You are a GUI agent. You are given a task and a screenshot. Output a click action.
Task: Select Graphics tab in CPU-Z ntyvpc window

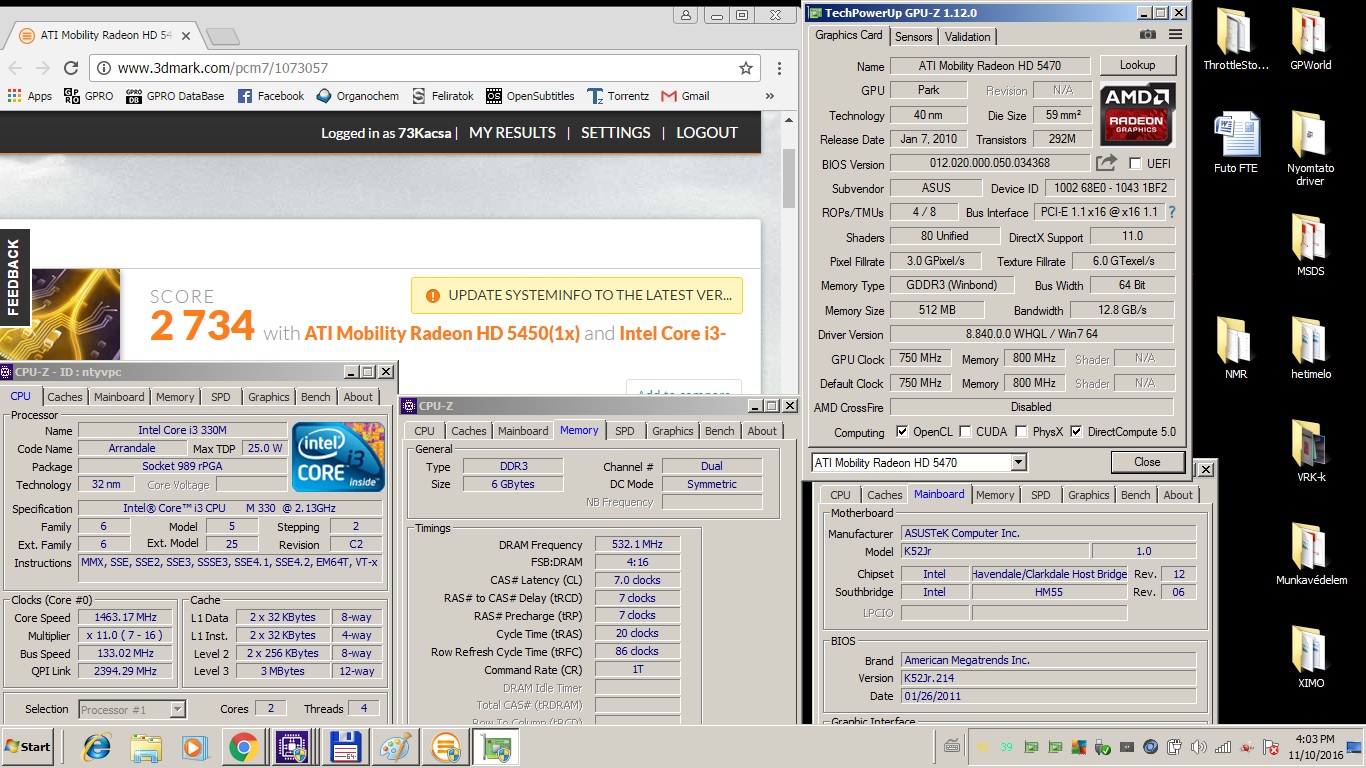tap(269, 397)
